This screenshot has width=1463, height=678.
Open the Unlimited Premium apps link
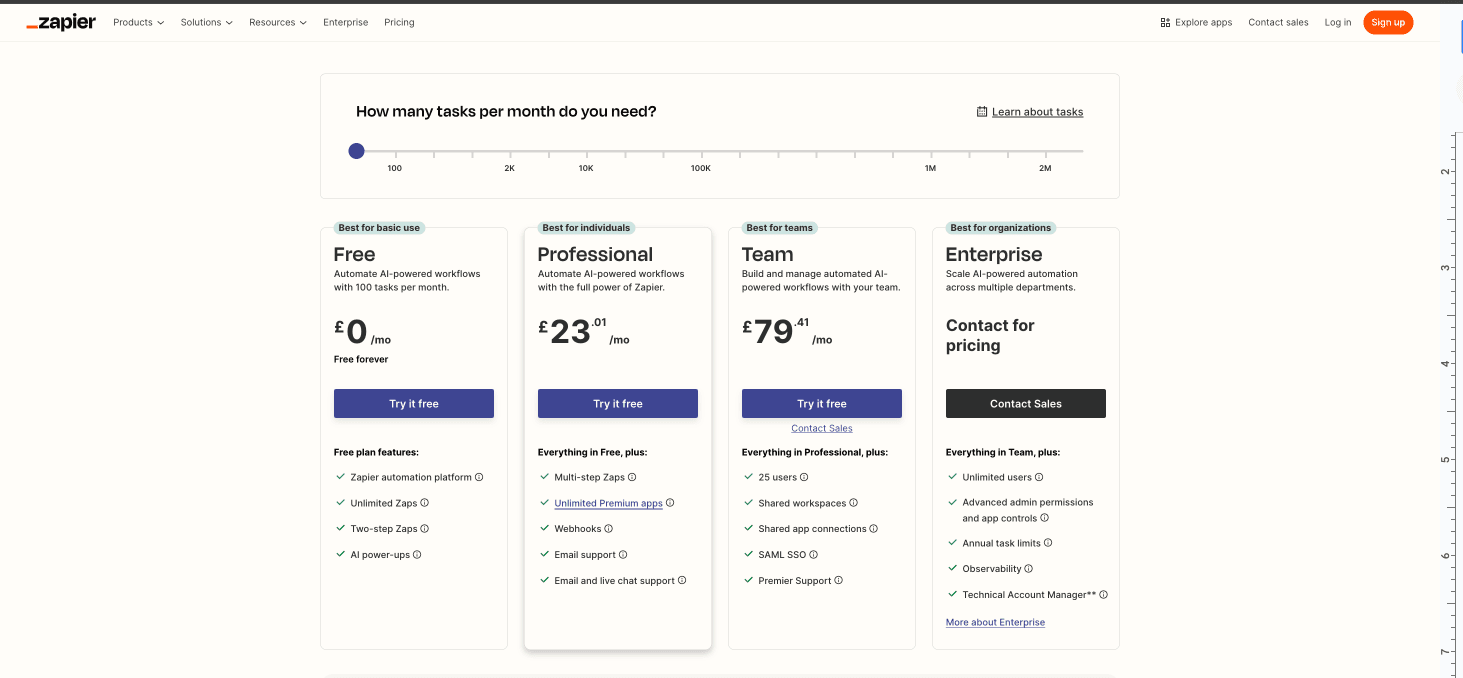(608, 503)
